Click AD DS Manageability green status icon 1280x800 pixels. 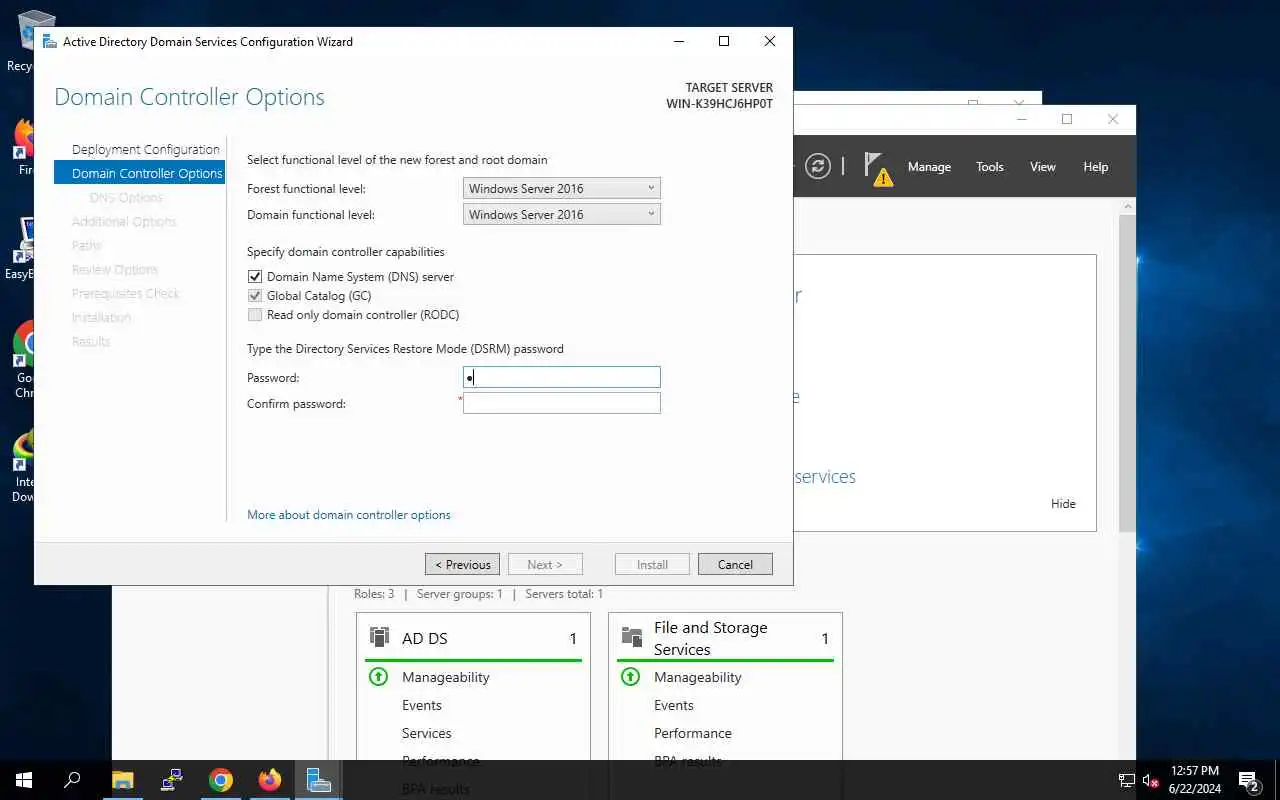378,677
